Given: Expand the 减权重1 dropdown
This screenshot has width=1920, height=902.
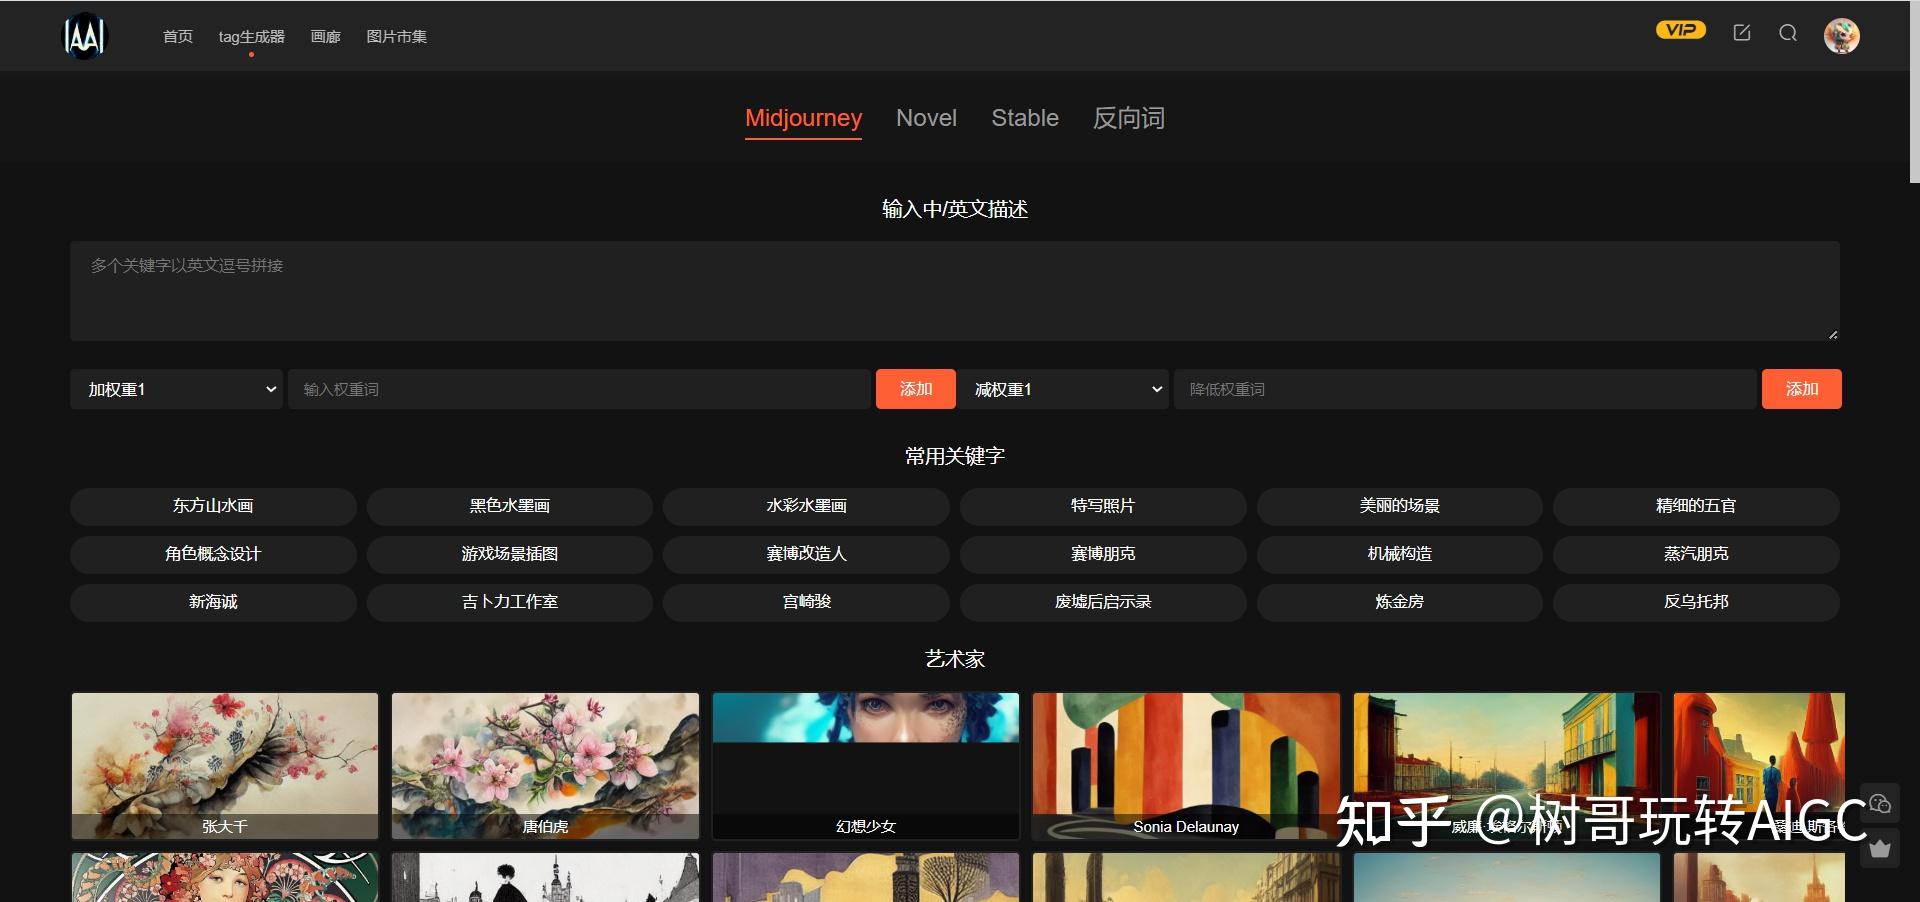Looking at the screenshot, I should [x=1063, y=389].
